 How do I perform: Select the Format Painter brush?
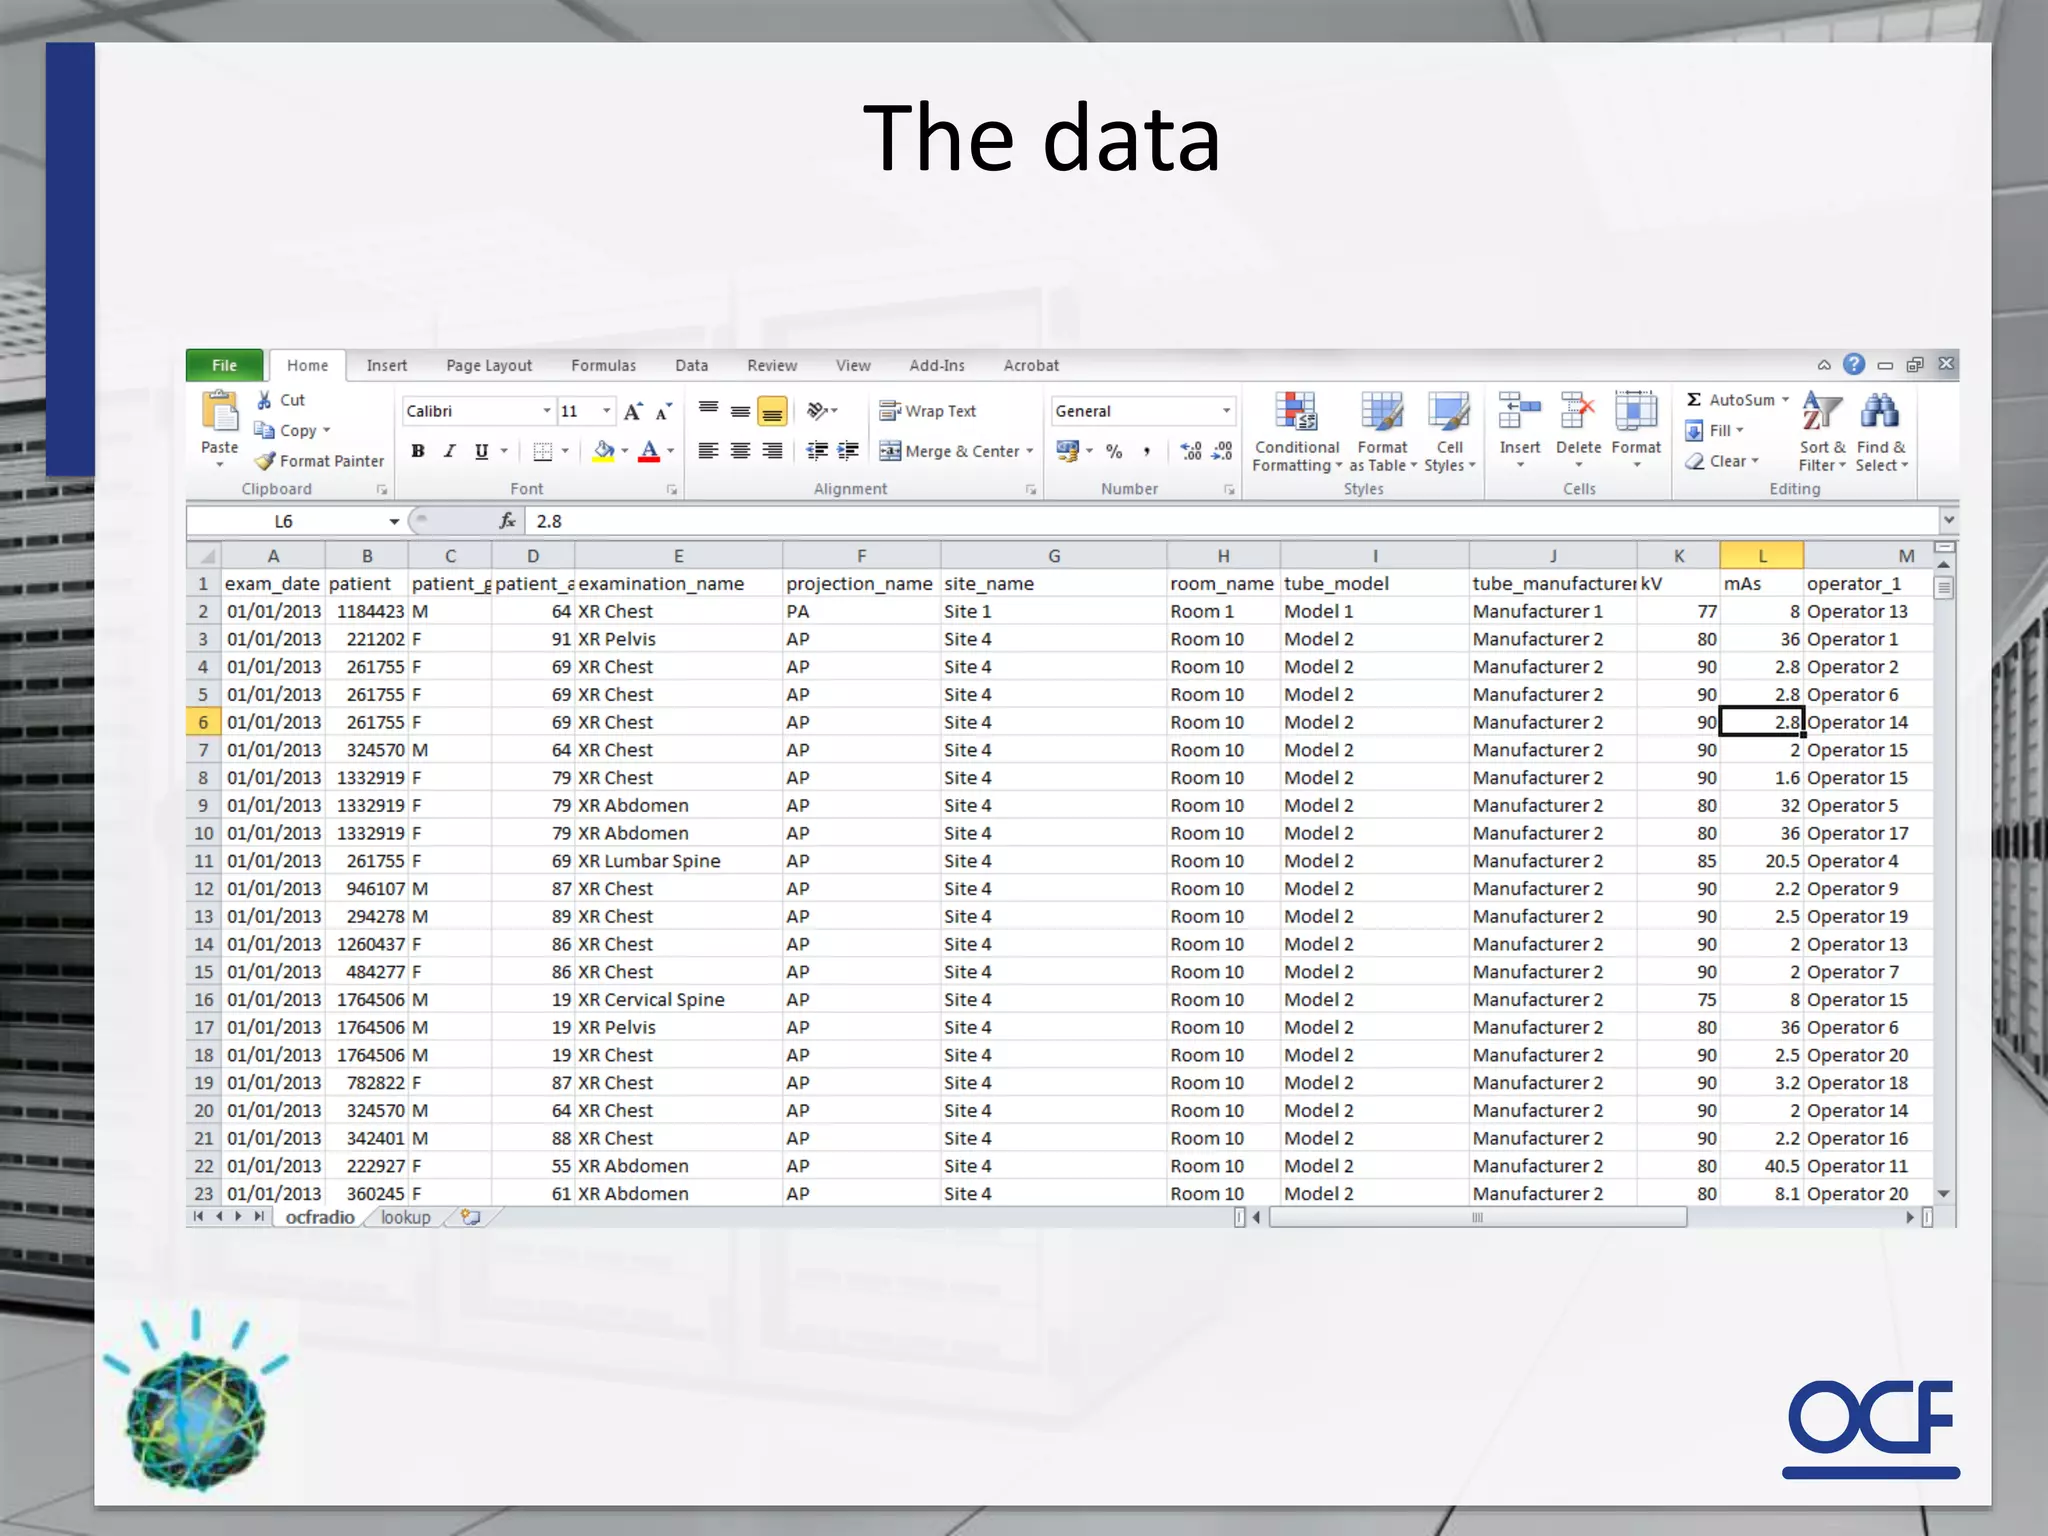pos(265,461)
